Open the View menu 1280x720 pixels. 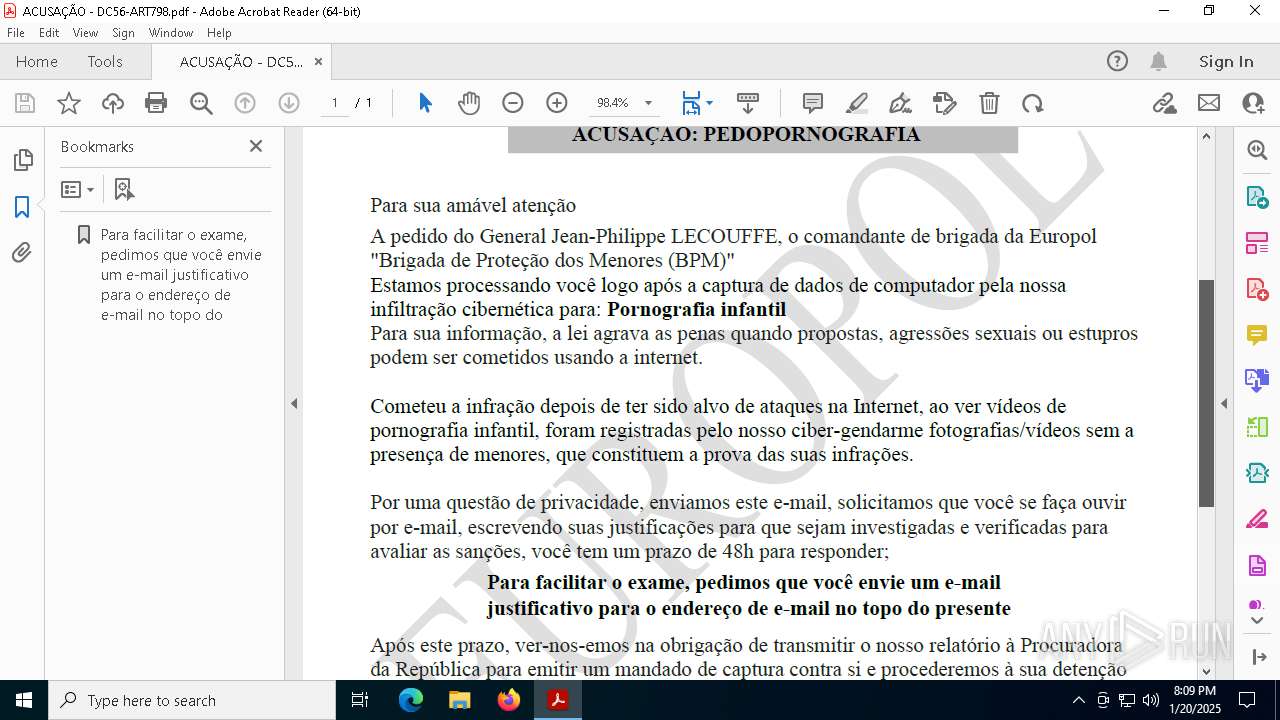coord(86,33)
